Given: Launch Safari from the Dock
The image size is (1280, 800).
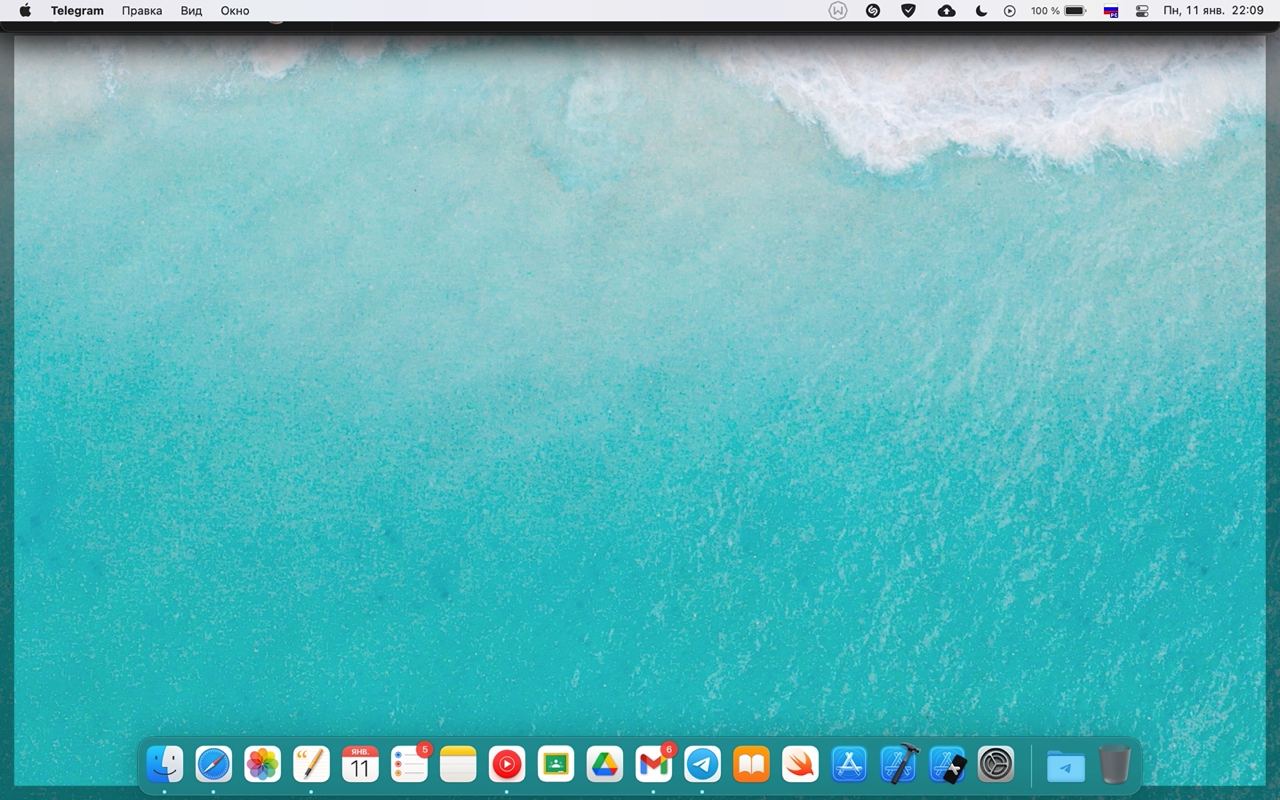Looking at the screenshot, I should [214, 765].
